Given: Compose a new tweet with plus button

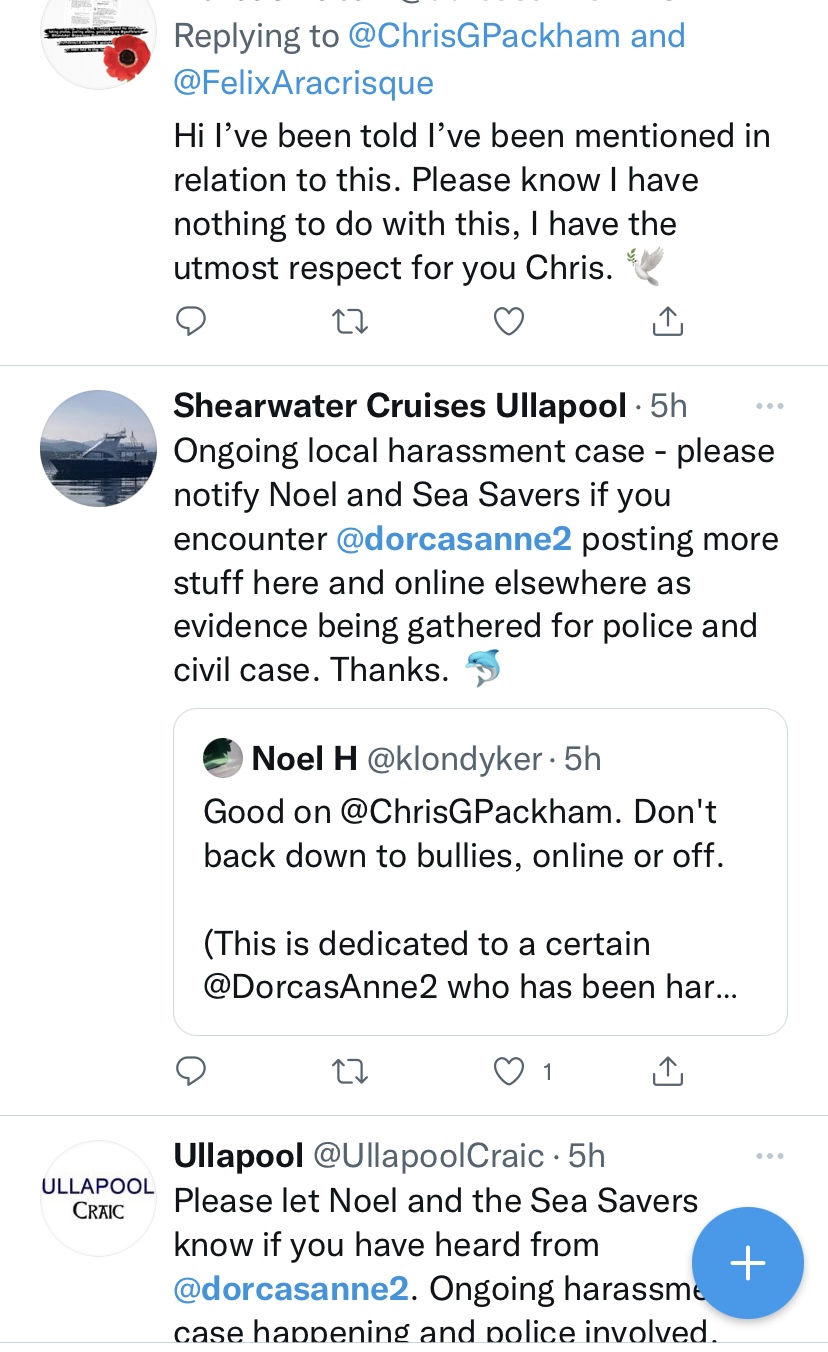Looking at the screenshot, I should (748, 1264).
